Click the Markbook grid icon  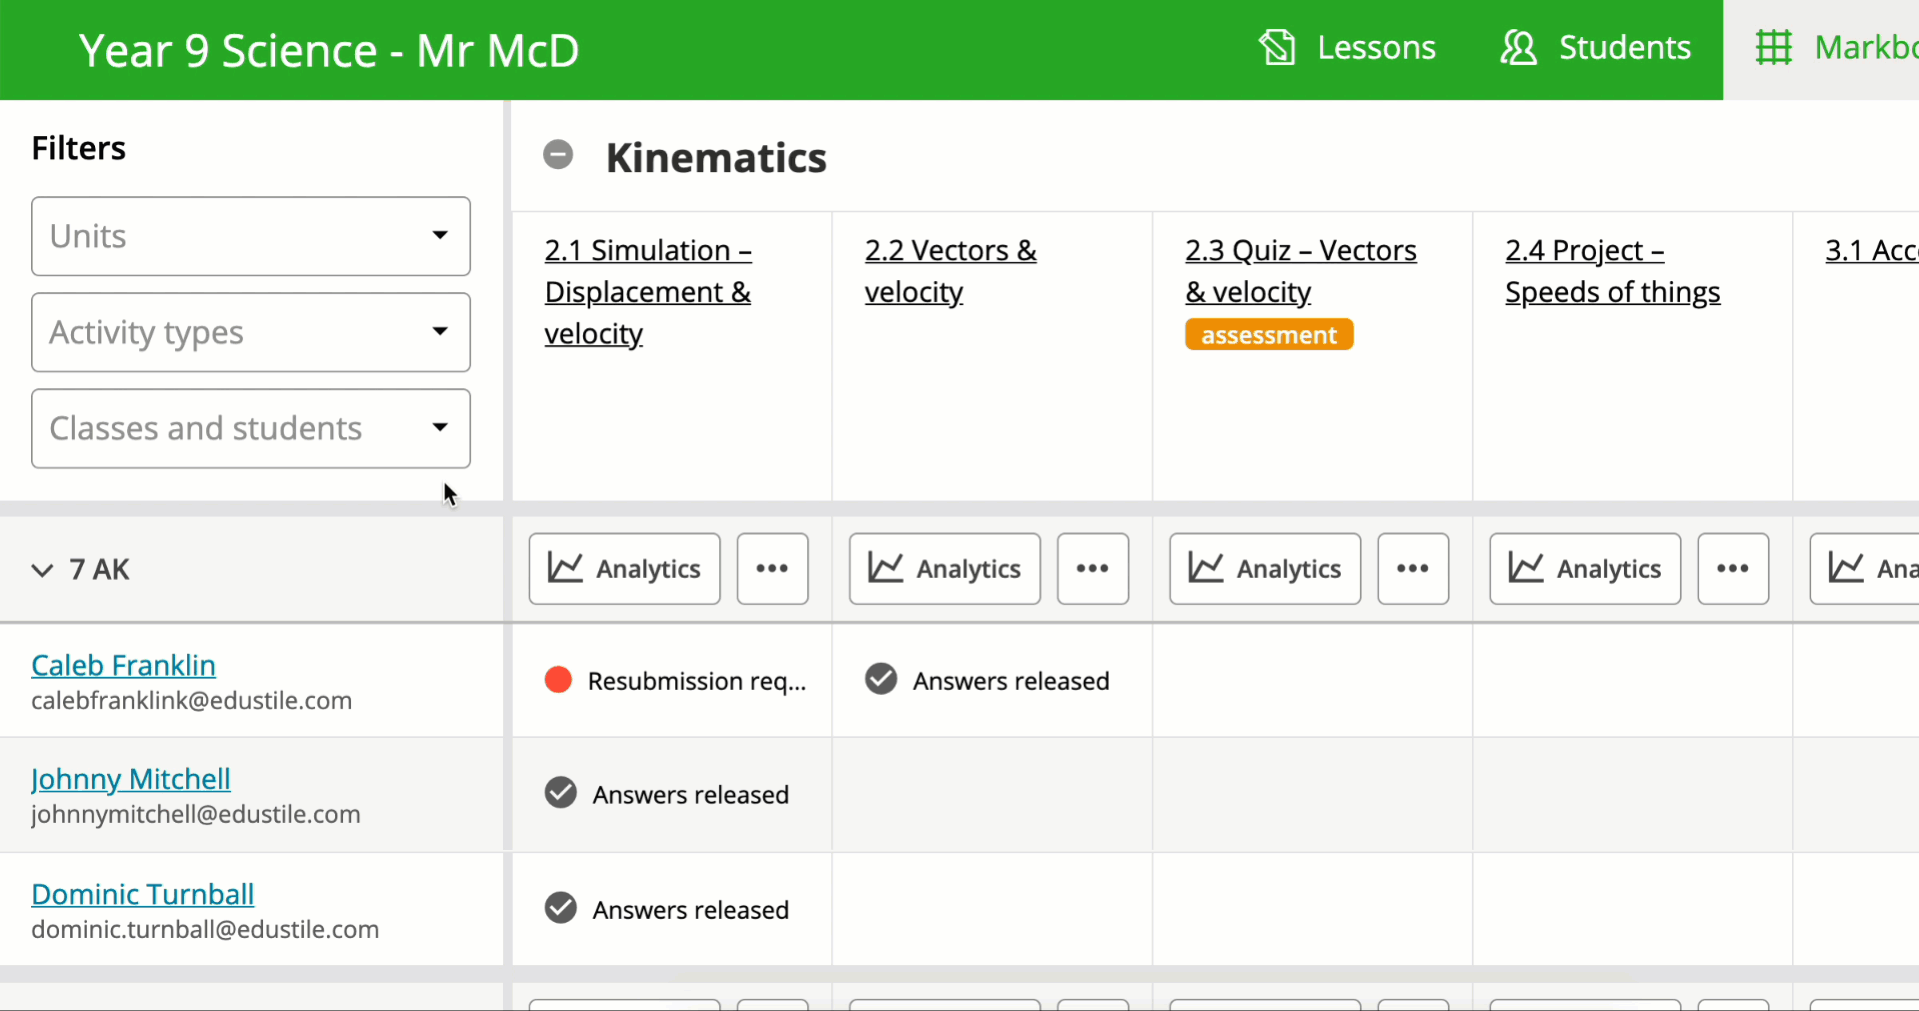tap(1774, 48)
